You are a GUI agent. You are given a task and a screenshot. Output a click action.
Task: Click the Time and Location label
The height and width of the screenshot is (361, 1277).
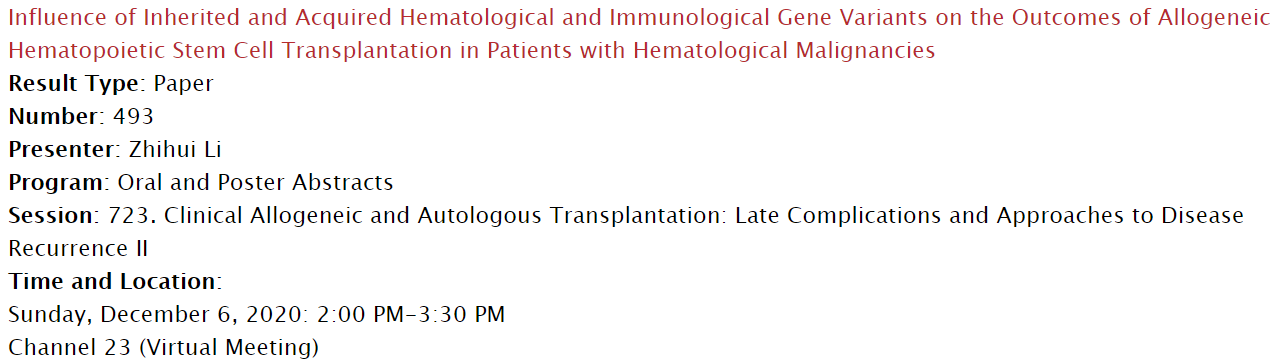(112, 281)
